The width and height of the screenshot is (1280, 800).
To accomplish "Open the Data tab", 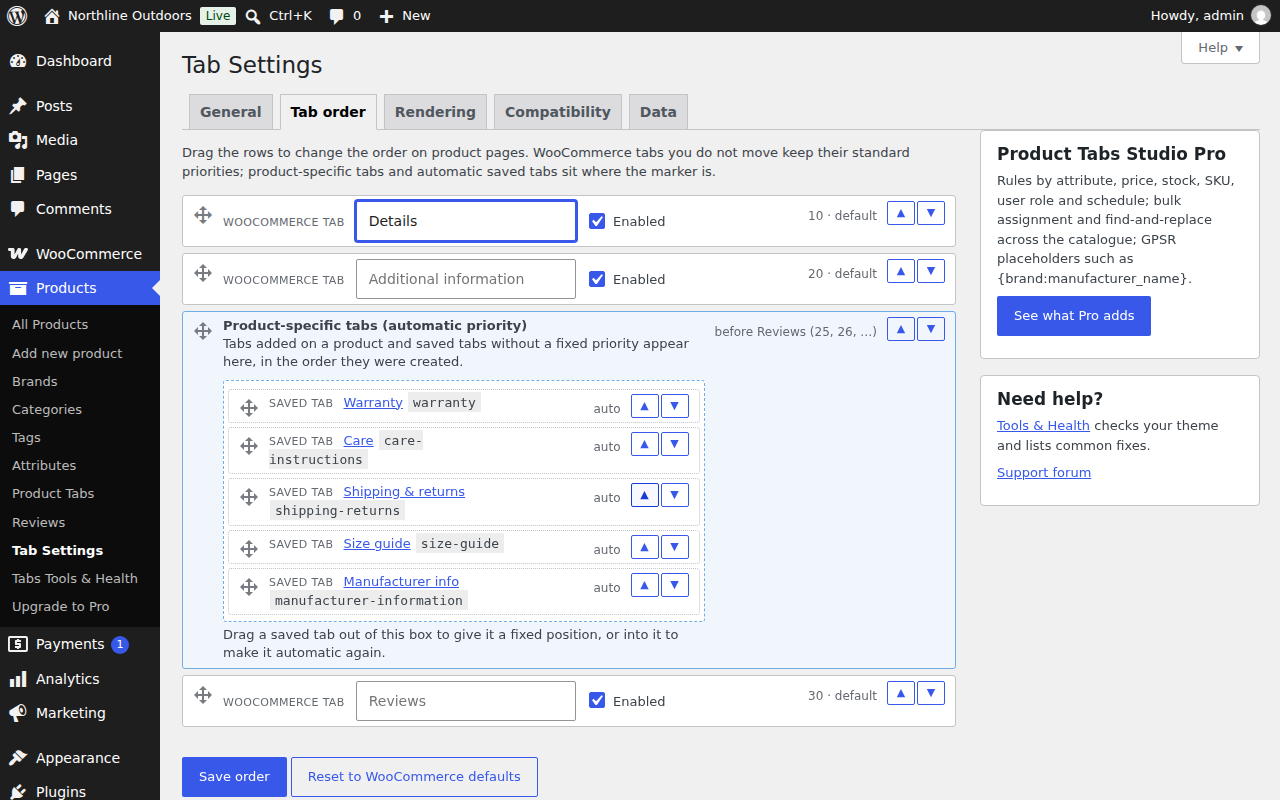I will click(658, 112).
